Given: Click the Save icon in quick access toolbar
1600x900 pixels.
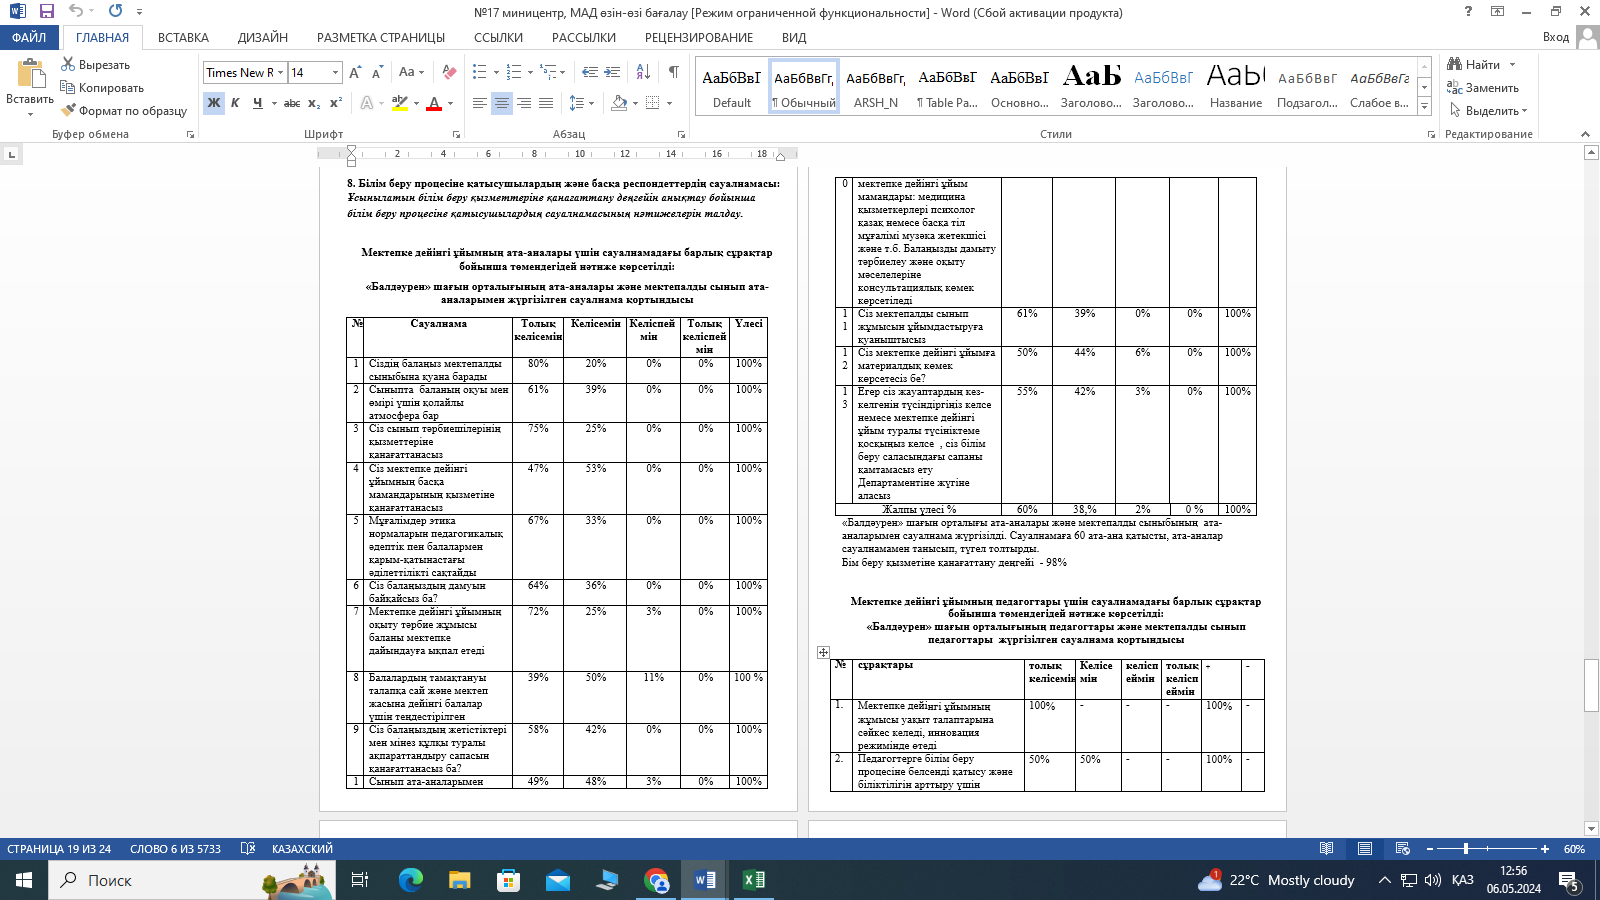Looking at the screenshot, I should point(46,11).
